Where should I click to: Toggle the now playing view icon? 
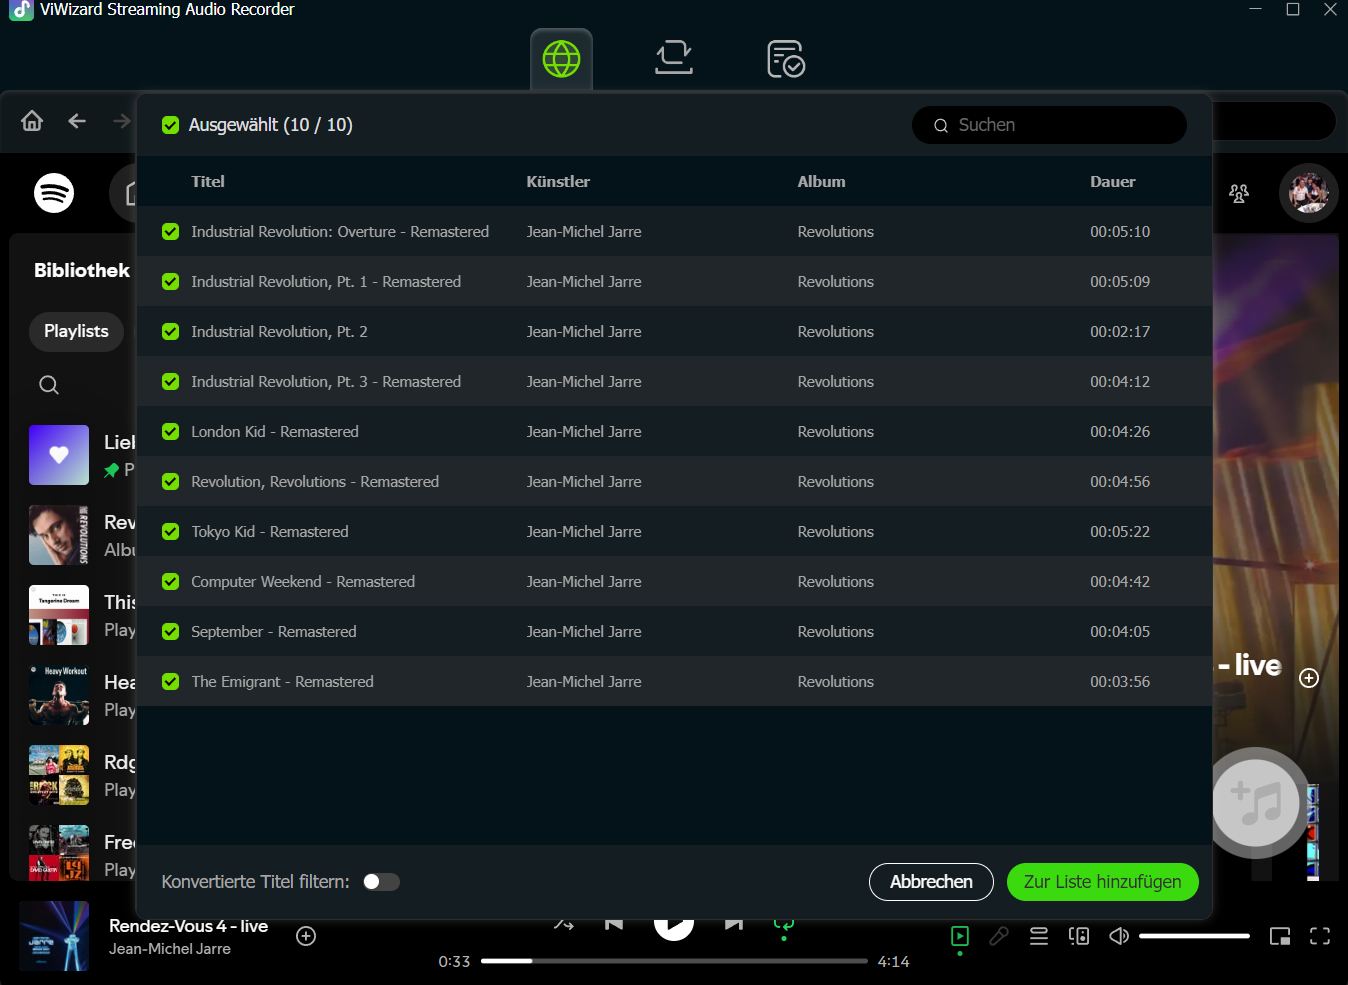click(960, 936)
